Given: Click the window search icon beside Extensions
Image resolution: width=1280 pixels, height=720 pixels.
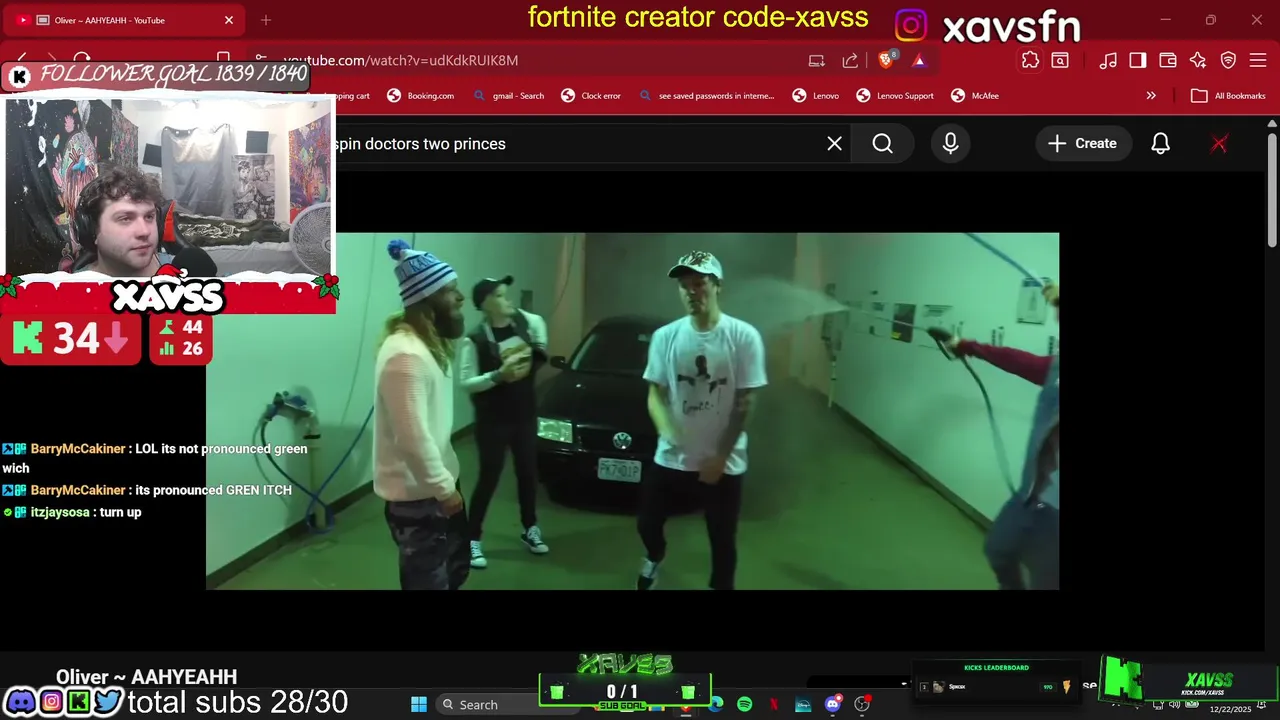Looking at the screenshot, I should (1060, 60).
